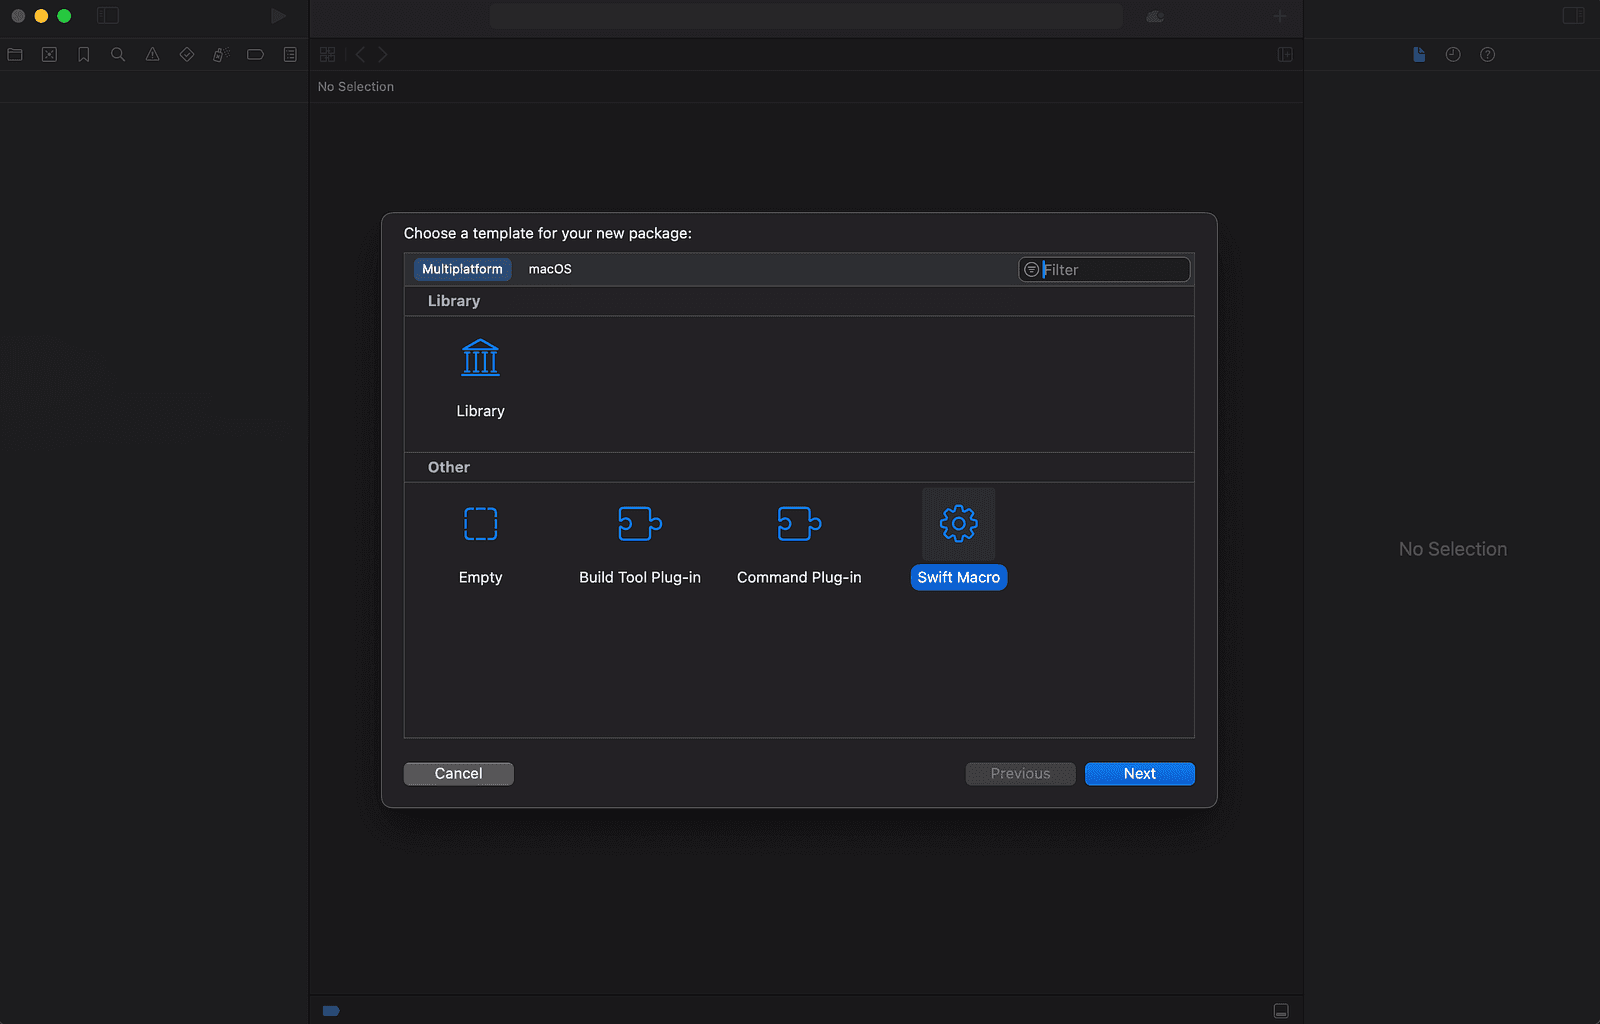Open the Test navigator checkmark icon
1600x1024 pixels.
click(x=187, y=54)
